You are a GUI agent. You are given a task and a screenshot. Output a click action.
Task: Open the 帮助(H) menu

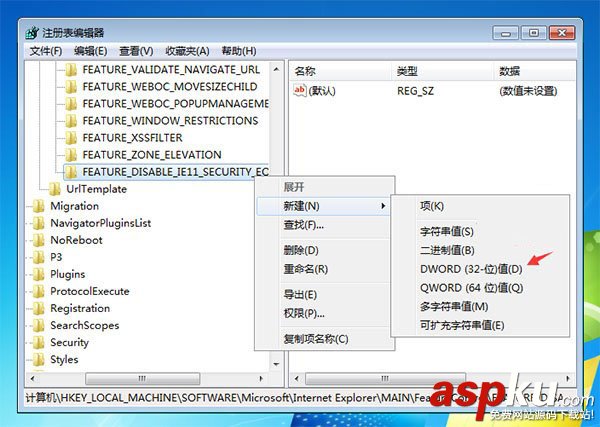click(x=239, y=51)
